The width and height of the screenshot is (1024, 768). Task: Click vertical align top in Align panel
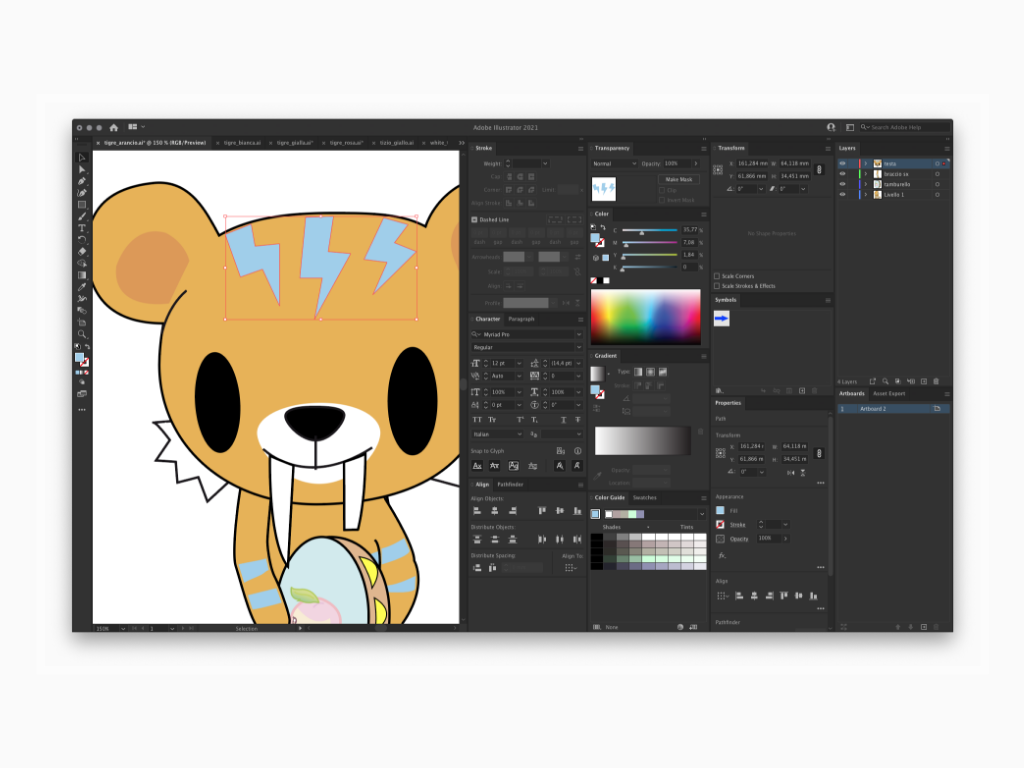point(541,511)
